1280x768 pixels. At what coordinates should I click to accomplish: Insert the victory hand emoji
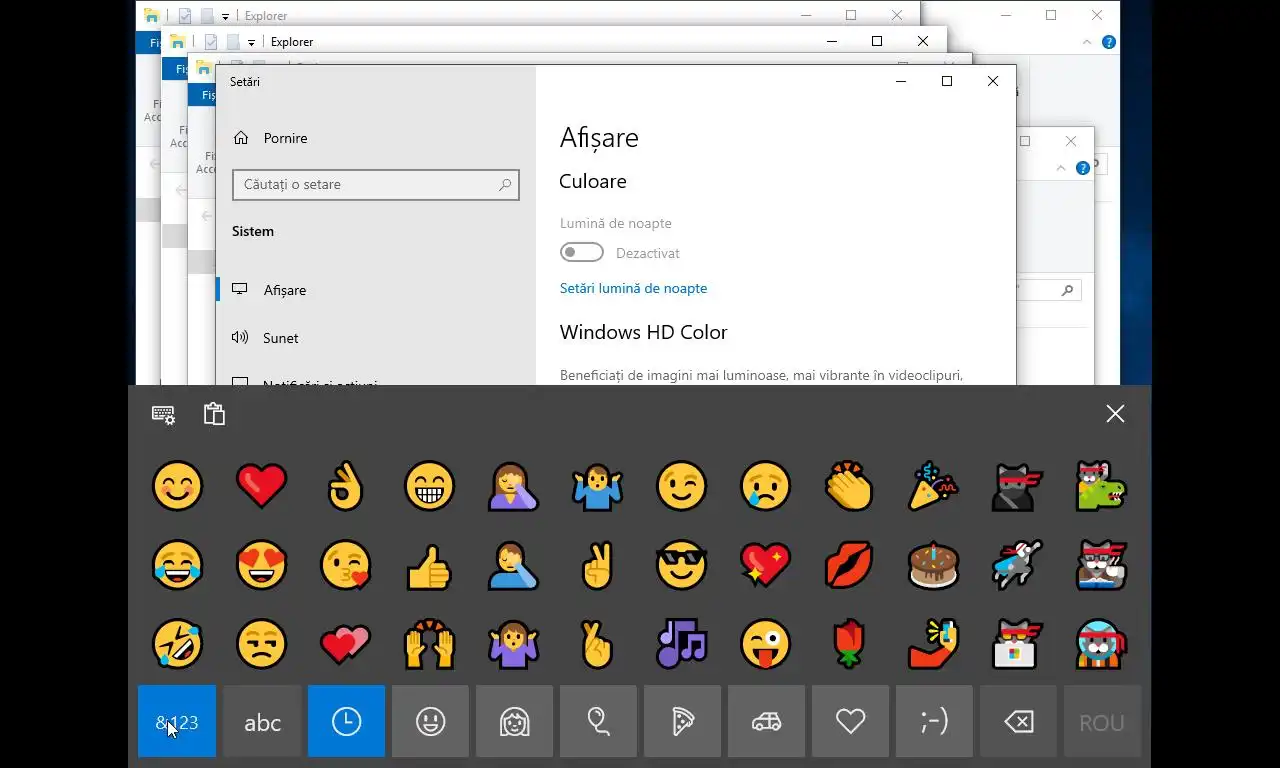pyautogui.click(x=597, y=565)
